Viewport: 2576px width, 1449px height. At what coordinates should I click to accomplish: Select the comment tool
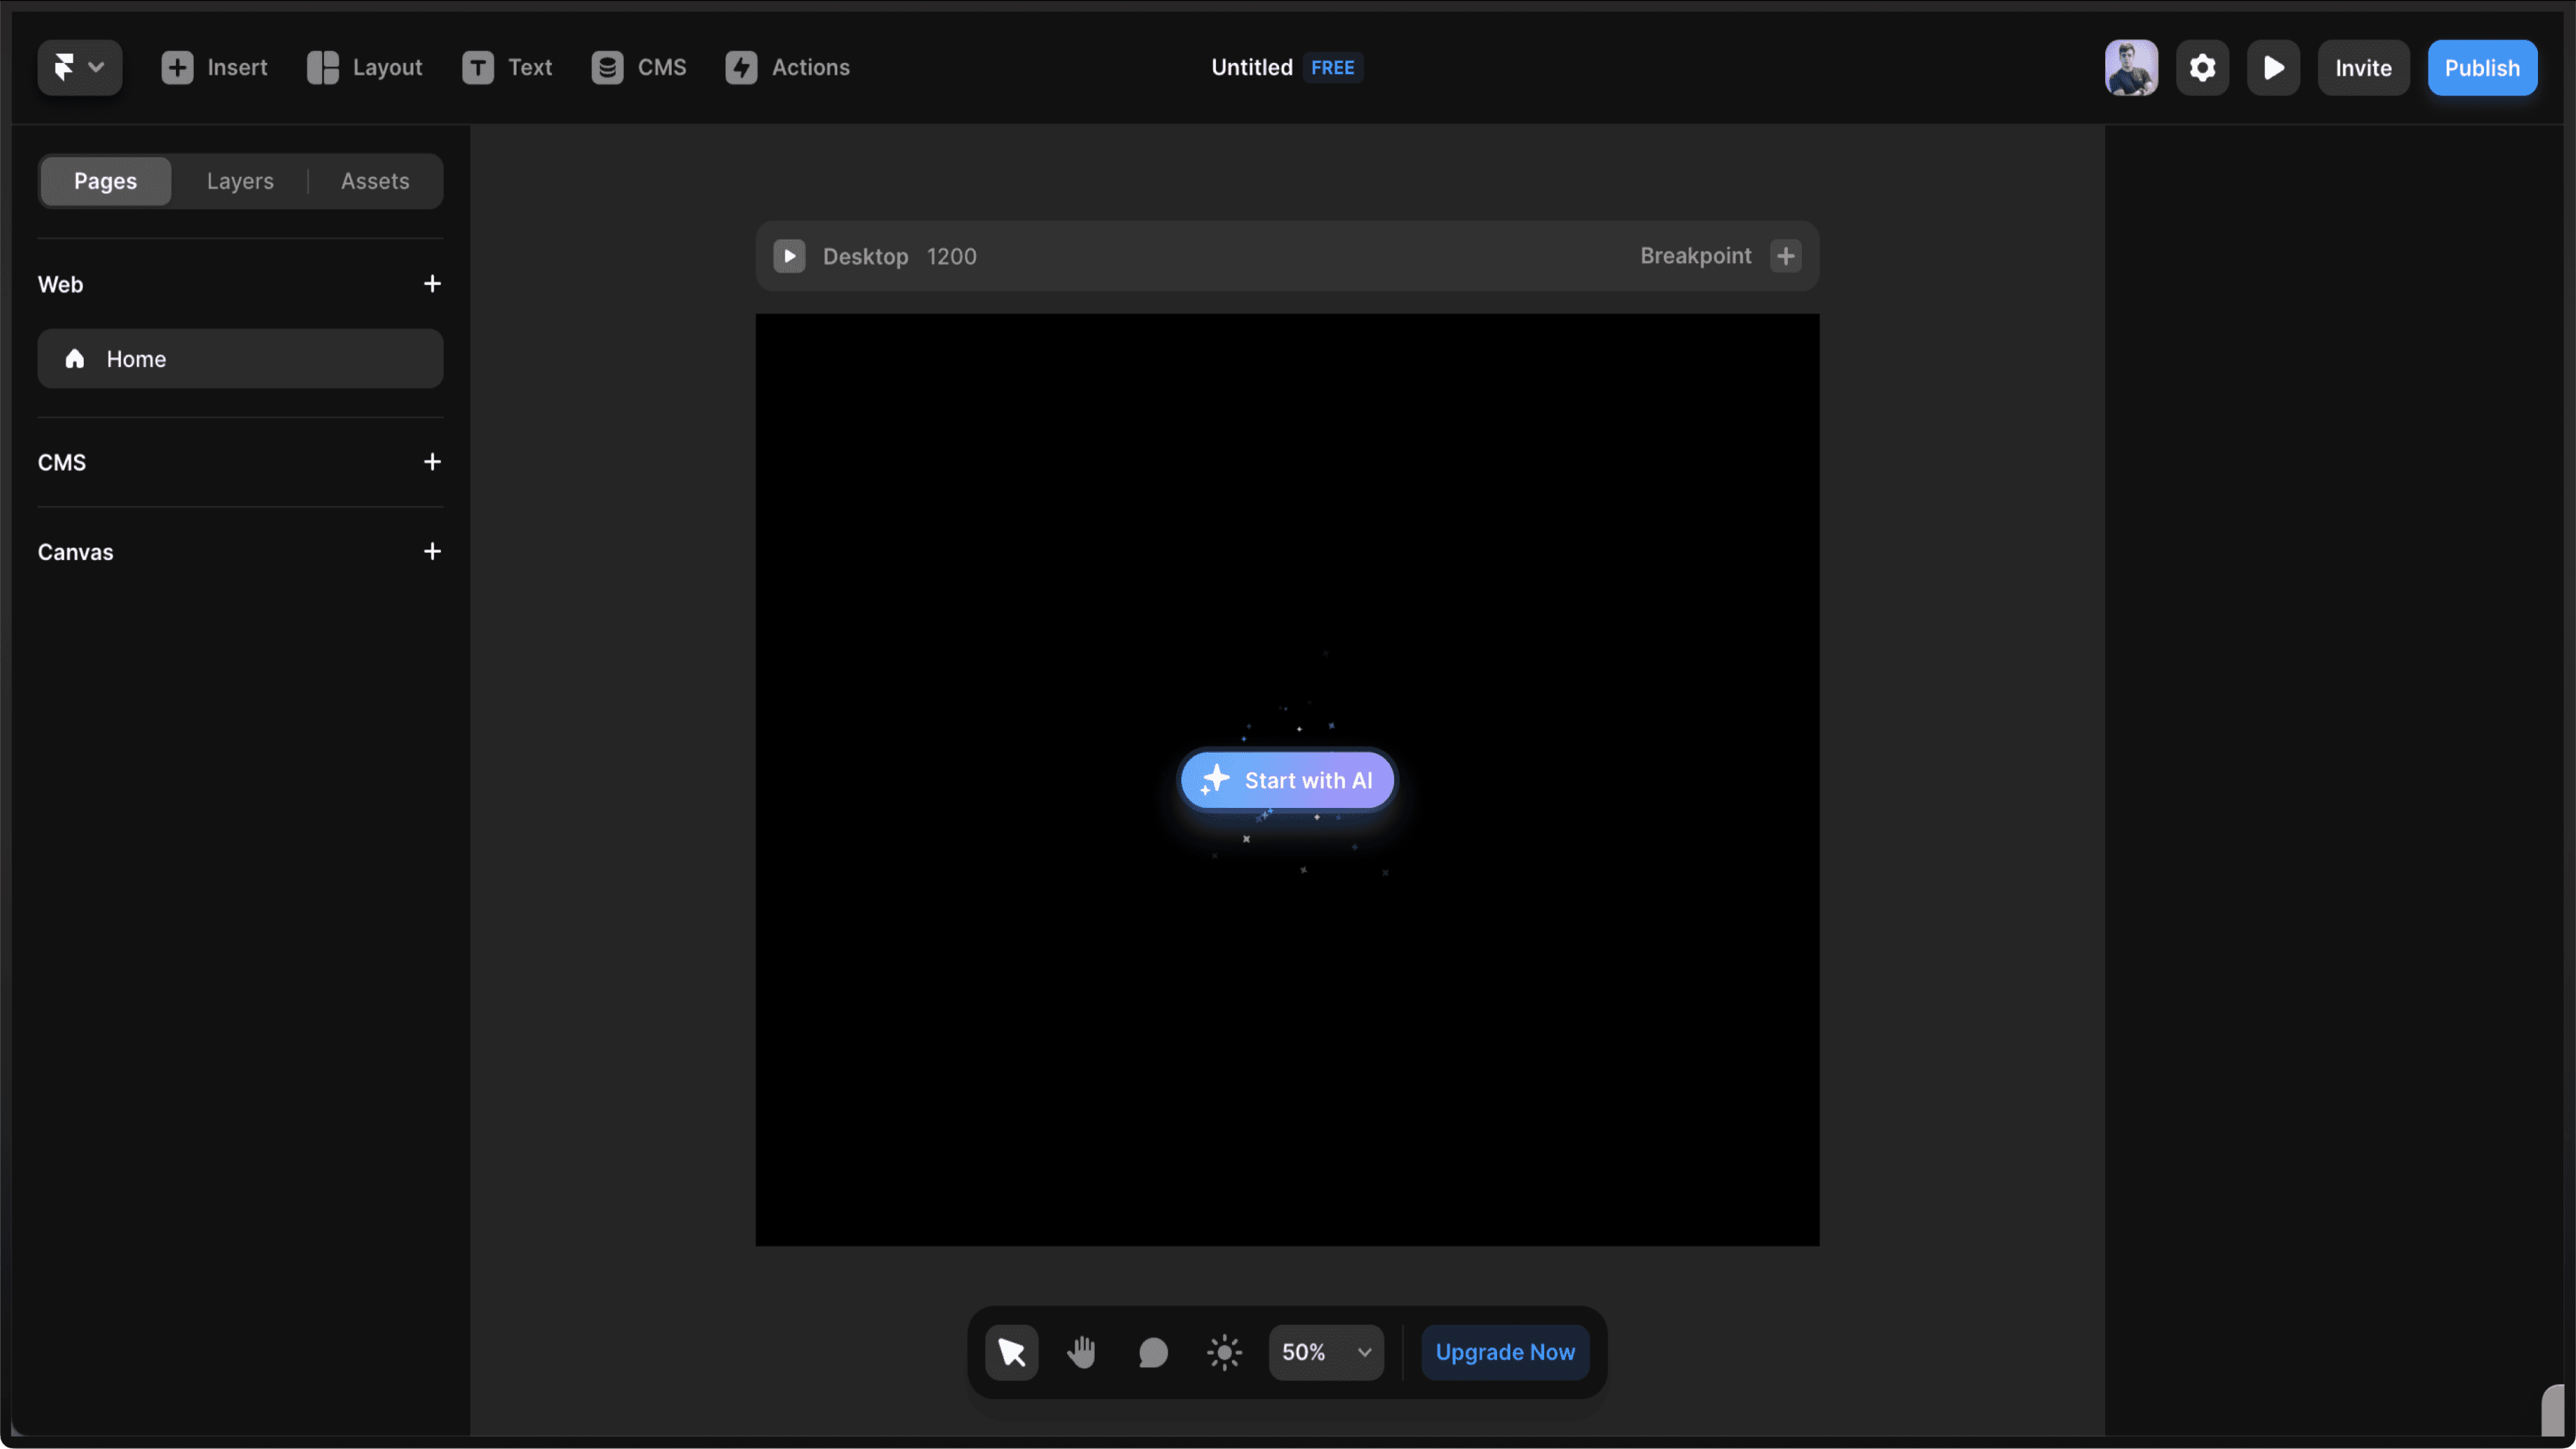click(1153, 1352)
